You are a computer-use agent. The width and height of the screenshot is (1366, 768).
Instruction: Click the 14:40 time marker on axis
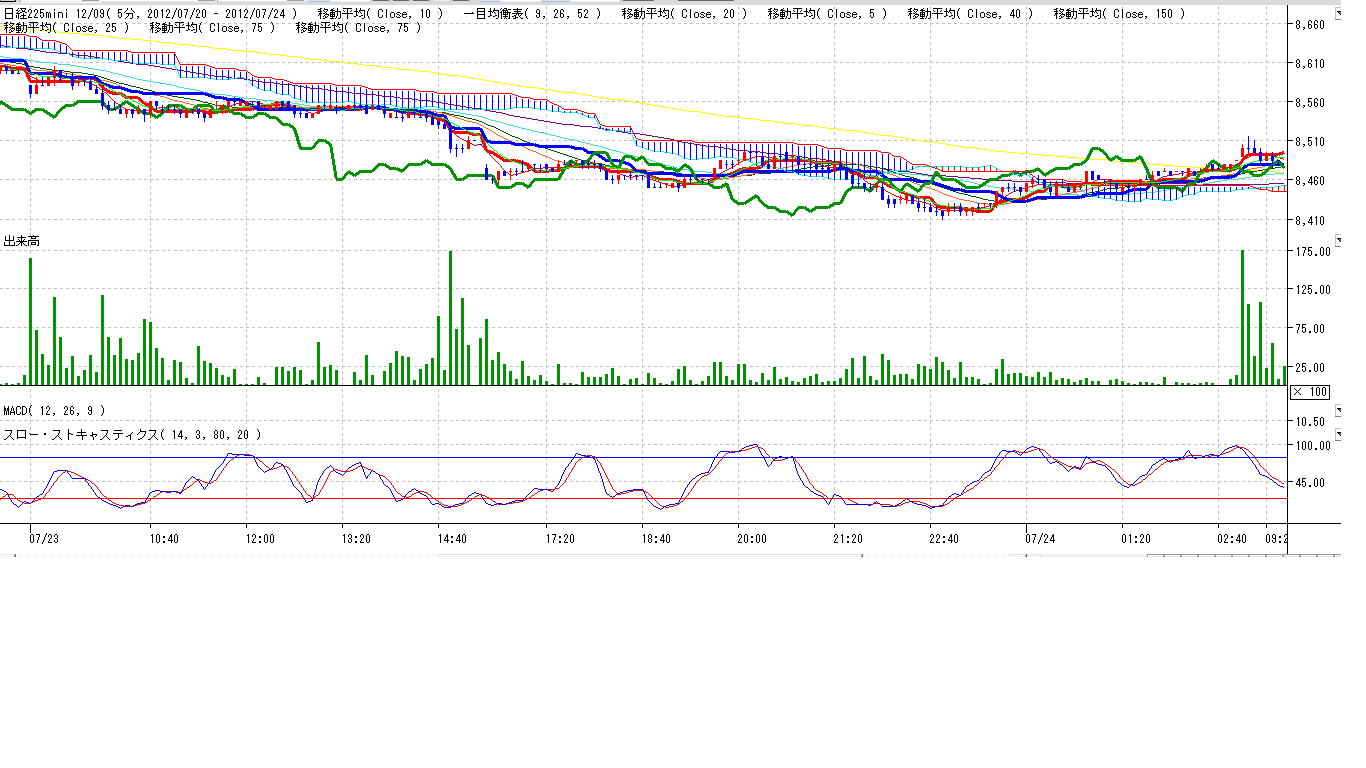pos(451,539)
